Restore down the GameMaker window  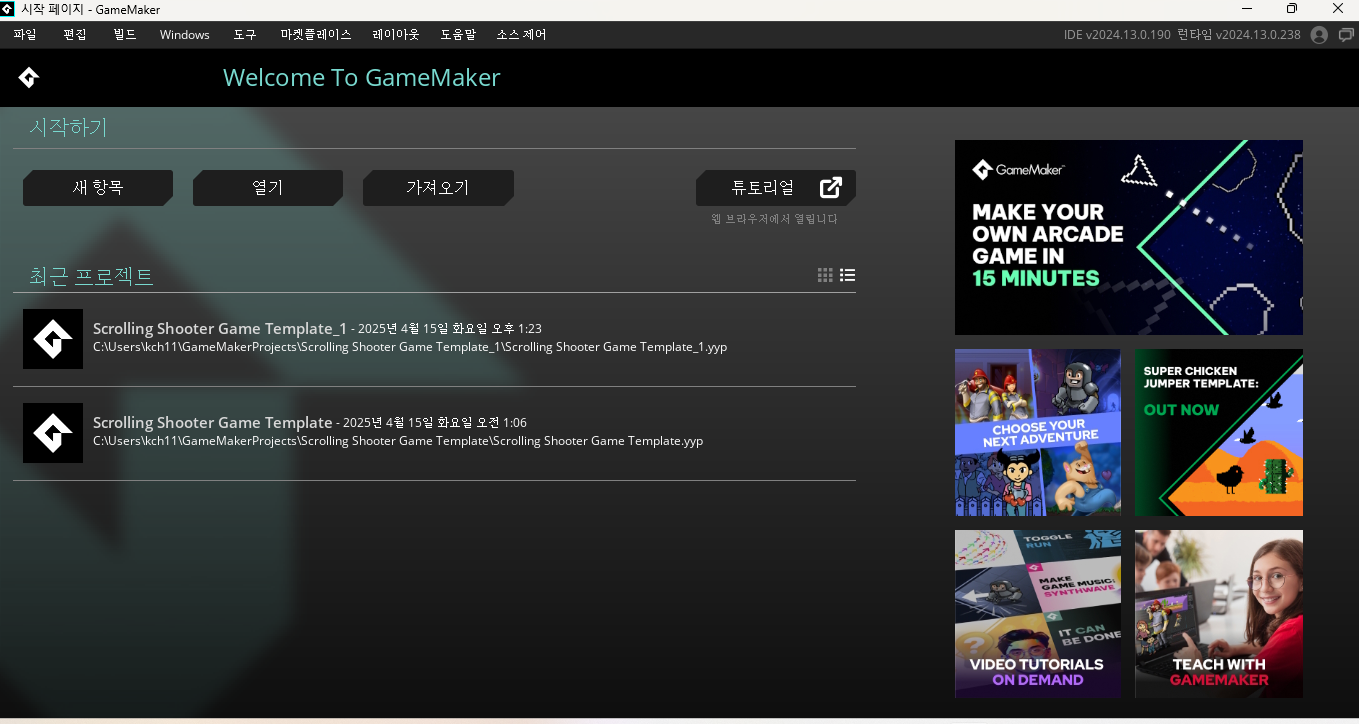click(x=1291, y=9)
